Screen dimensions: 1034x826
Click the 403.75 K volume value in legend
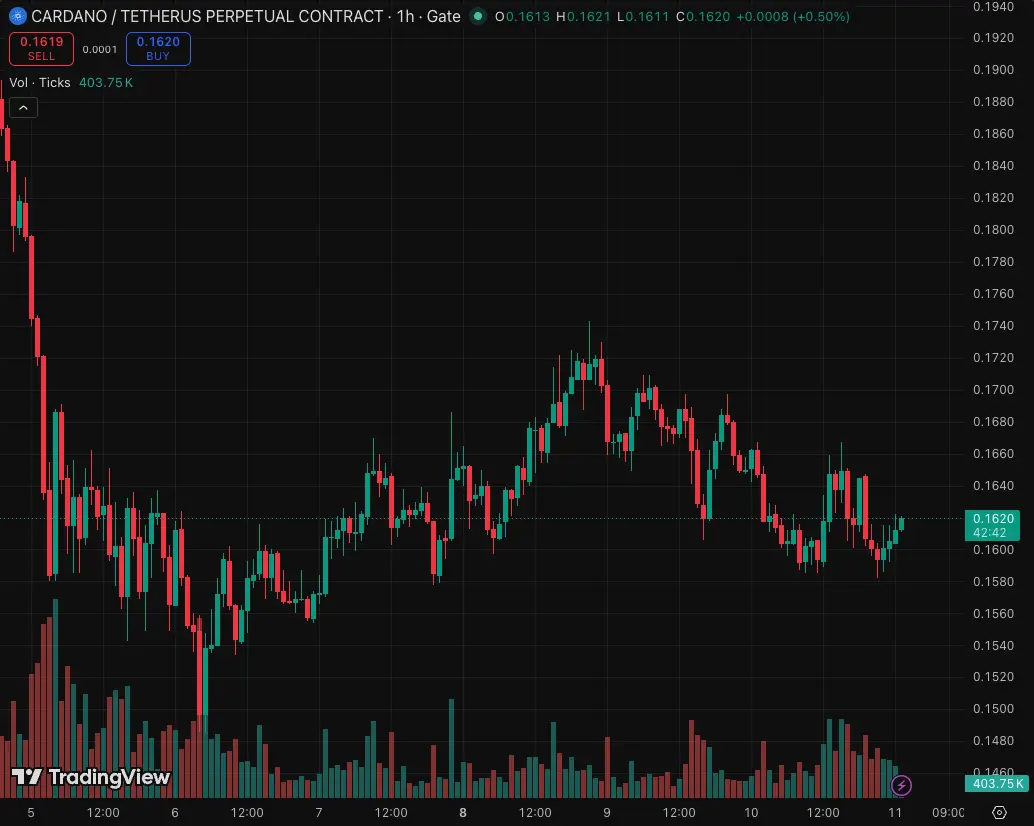(106, 82)
